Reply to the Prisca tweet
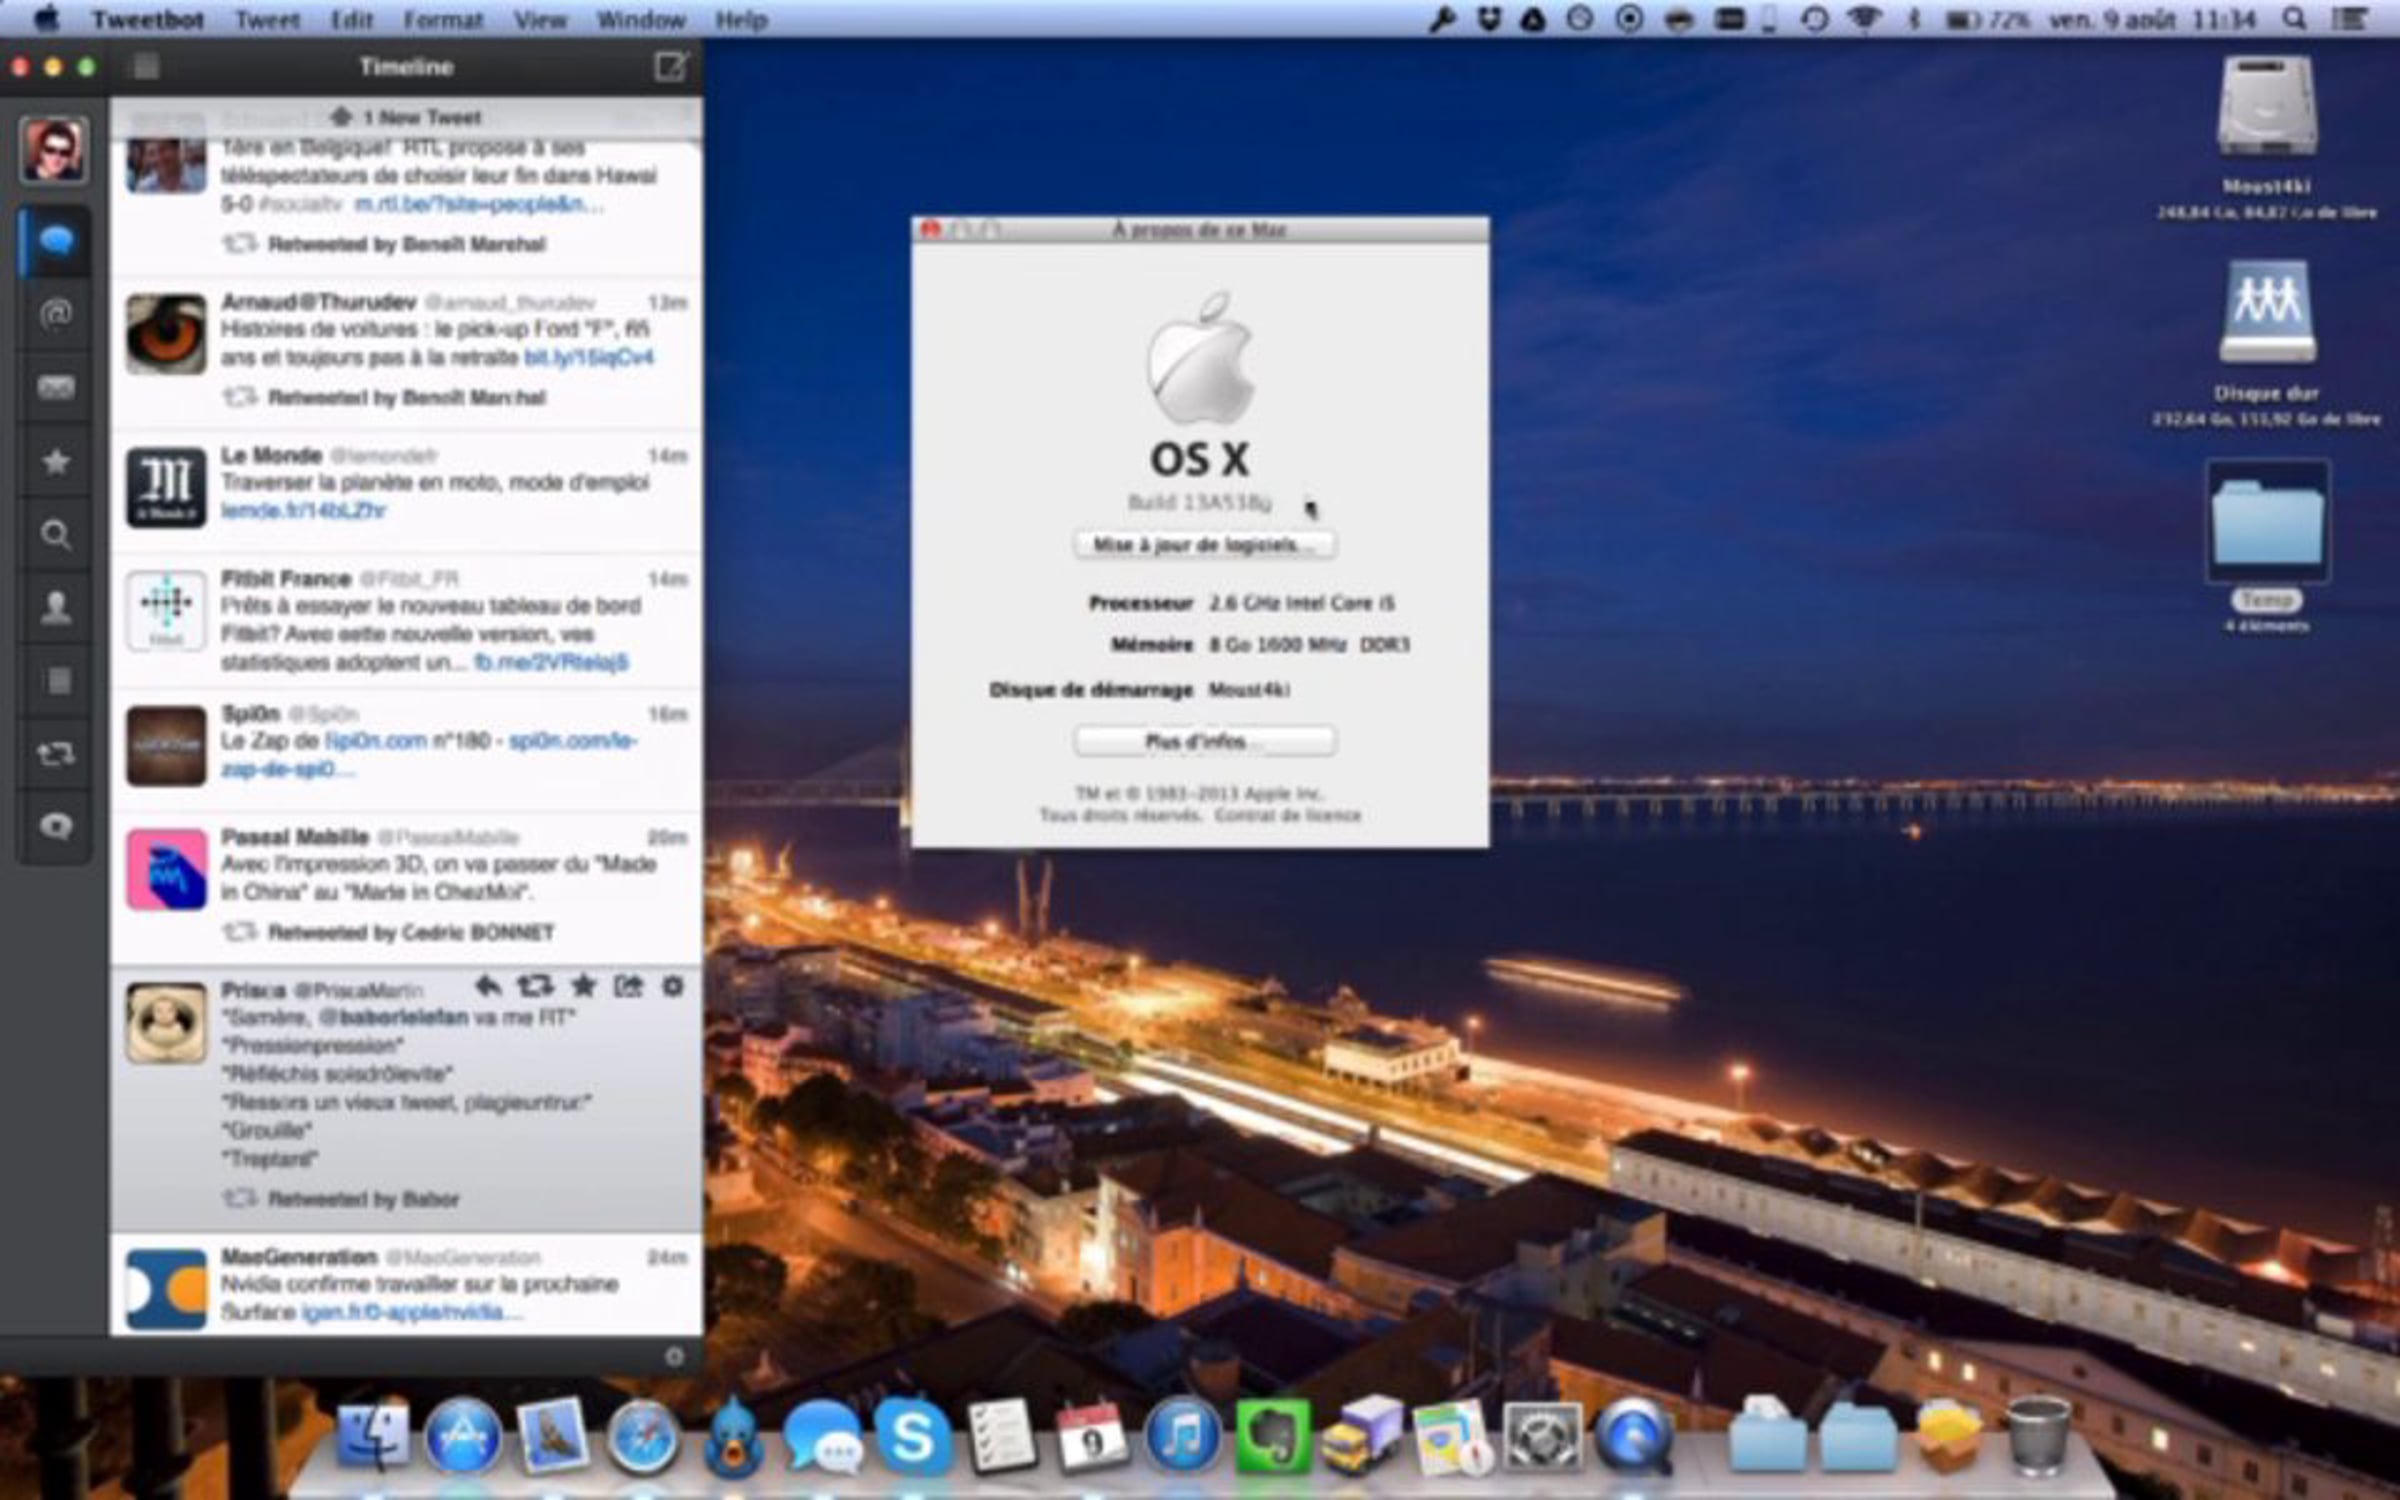The image size is (2400, 1500). (488, 987)
